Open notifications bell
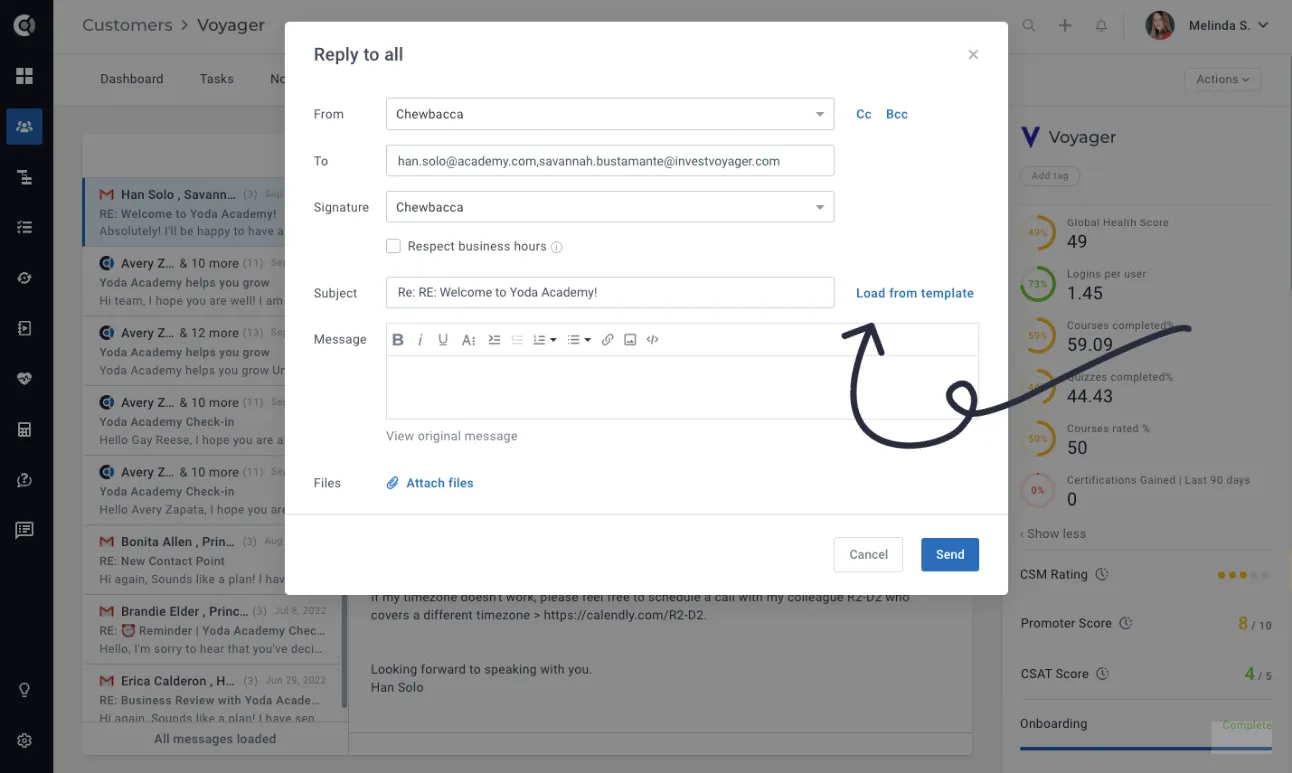1292x773 pixels. pos(1101,26)
